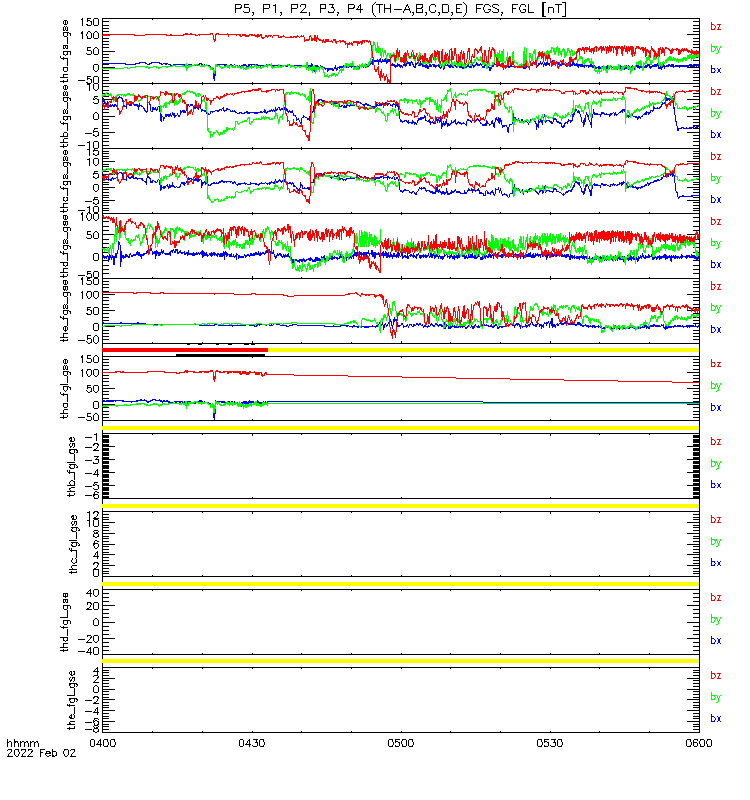This screenshot has width=750, height=800.
Task: Select the thb_fgs_gse axis label
Action: [x=65, y=116]
